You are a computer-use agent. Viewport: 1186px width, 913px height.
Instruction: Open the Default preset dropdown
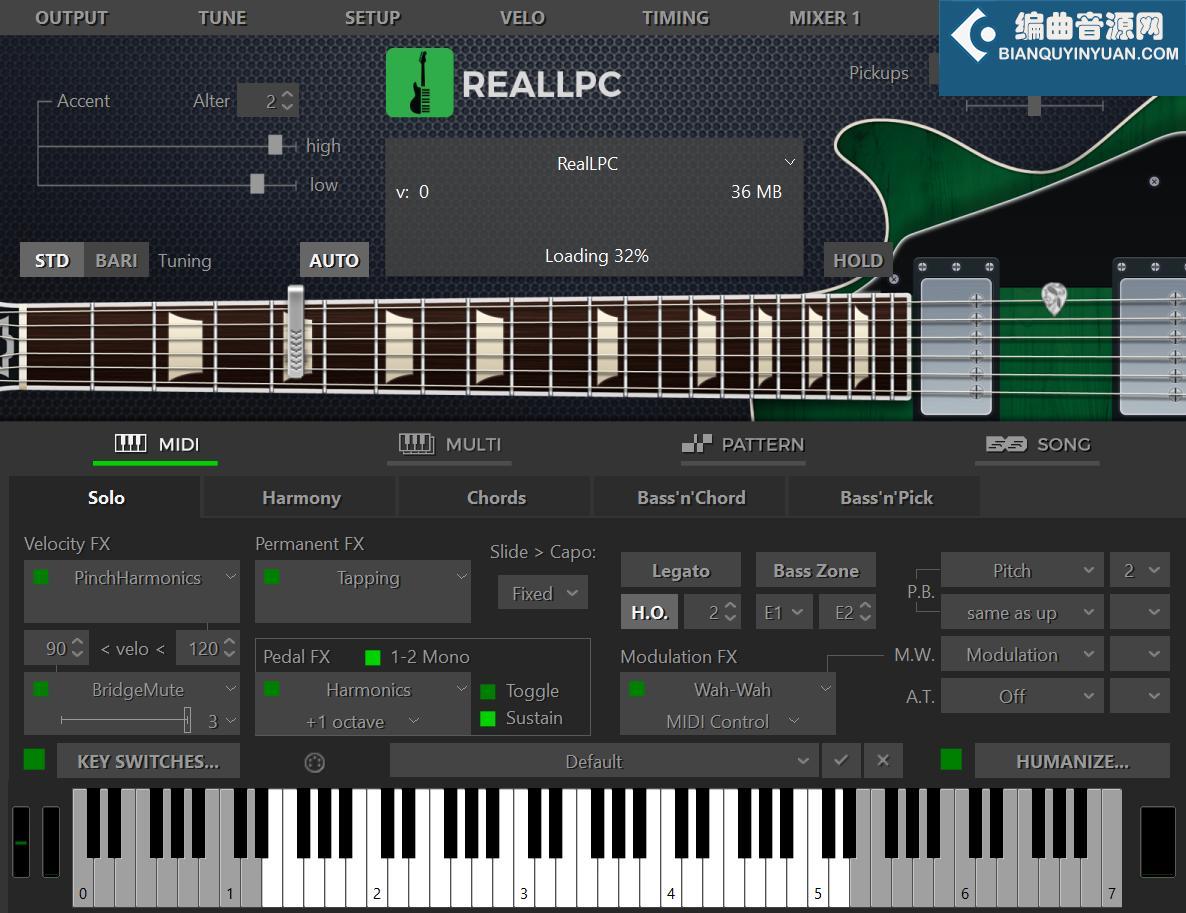coord(604,761)
